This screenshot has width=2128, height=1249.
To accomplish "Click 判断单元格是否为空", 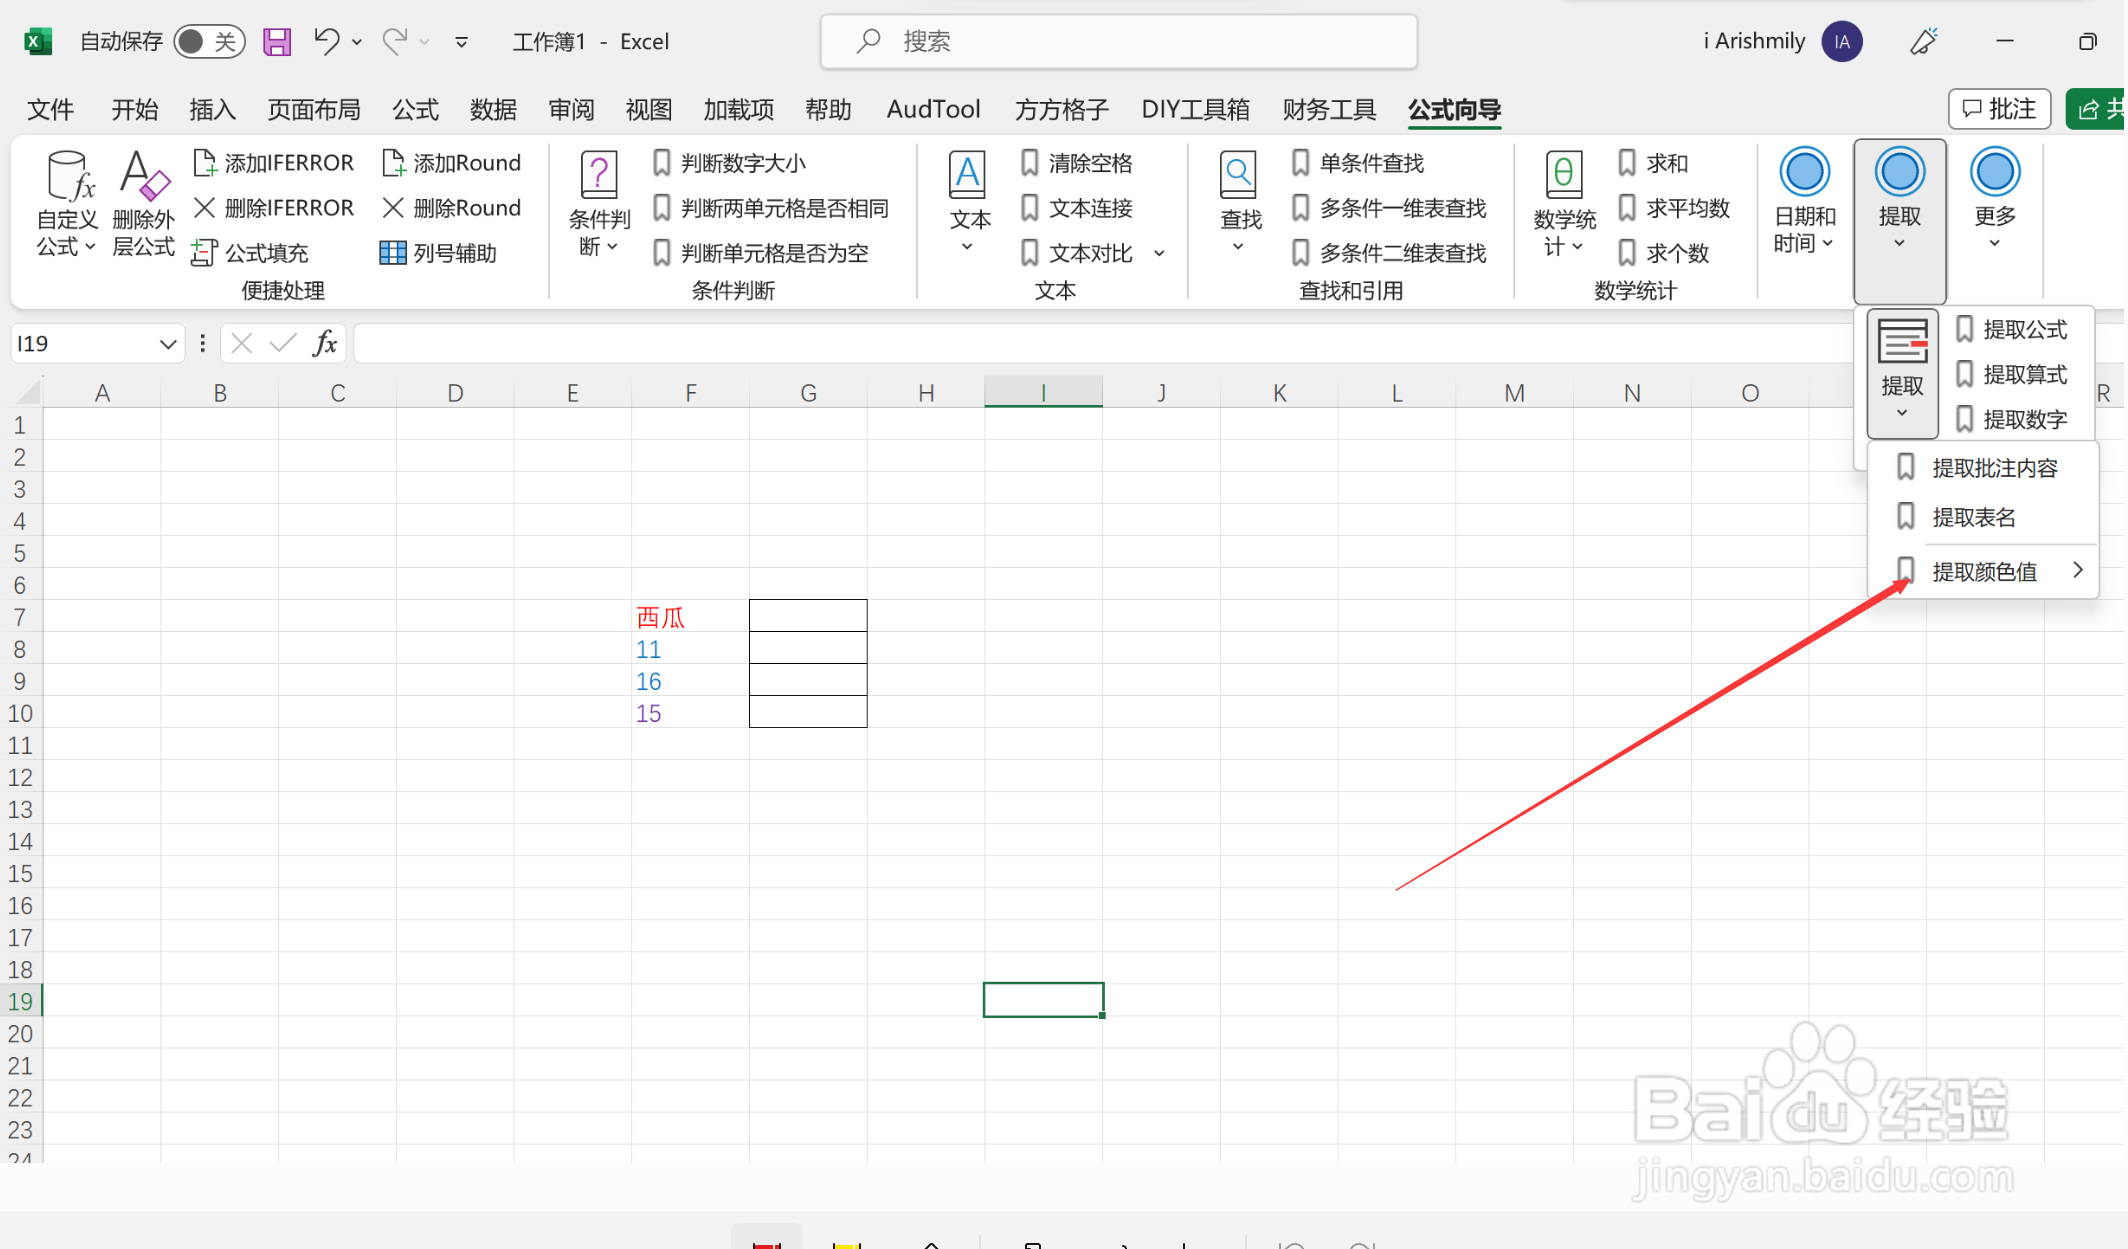I will (760, 253).
